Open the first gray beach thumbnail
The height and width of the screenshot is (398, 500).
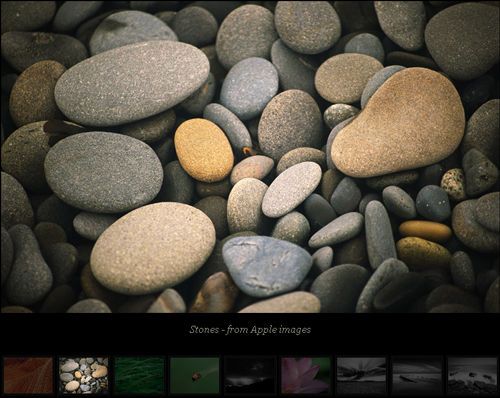point(361,375)
